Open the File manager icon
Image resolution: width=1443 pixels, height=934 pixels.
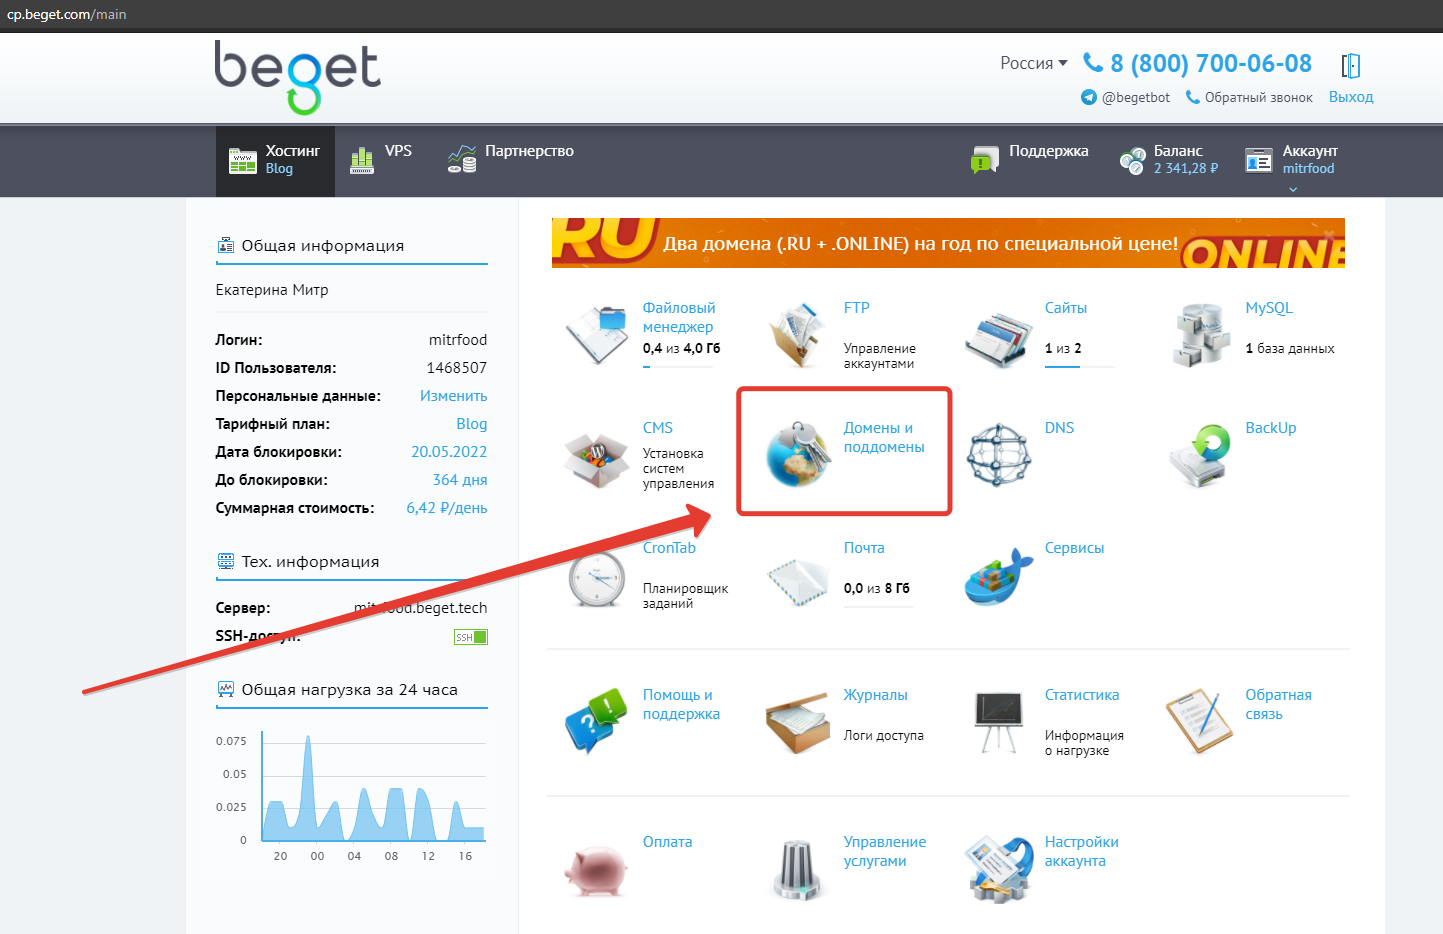[x=597, y=334]
